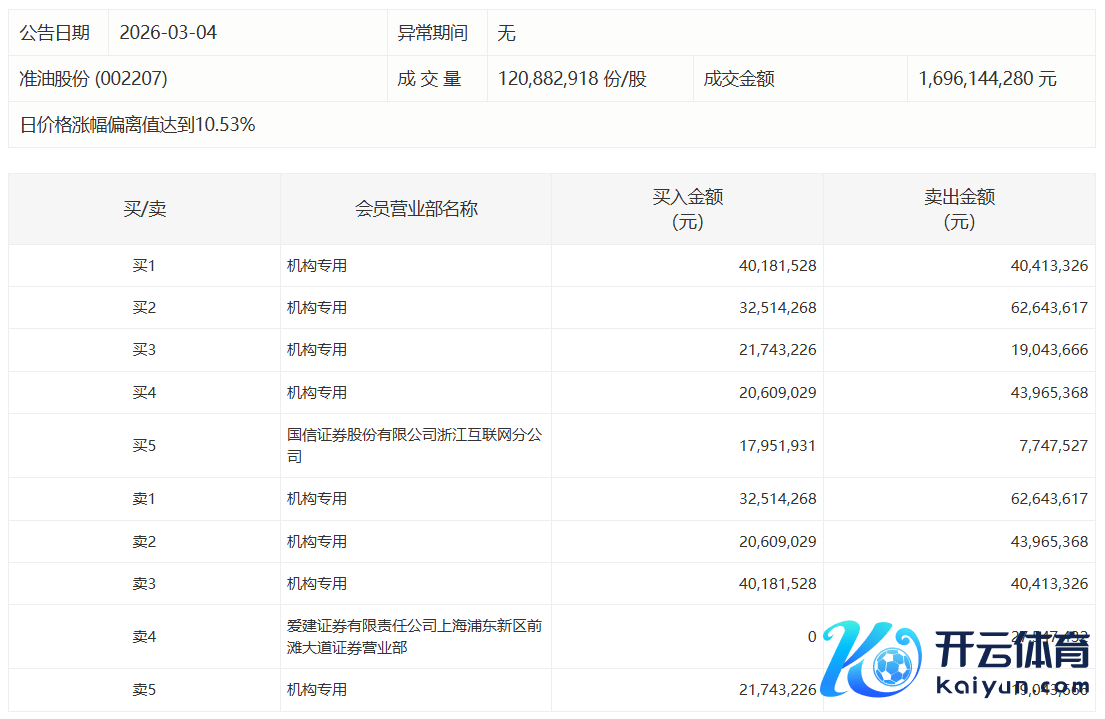The height and width of the screenshot is (719, 1105).
Task: Select the 异常期间 label cell
Action: coord(433,33)
